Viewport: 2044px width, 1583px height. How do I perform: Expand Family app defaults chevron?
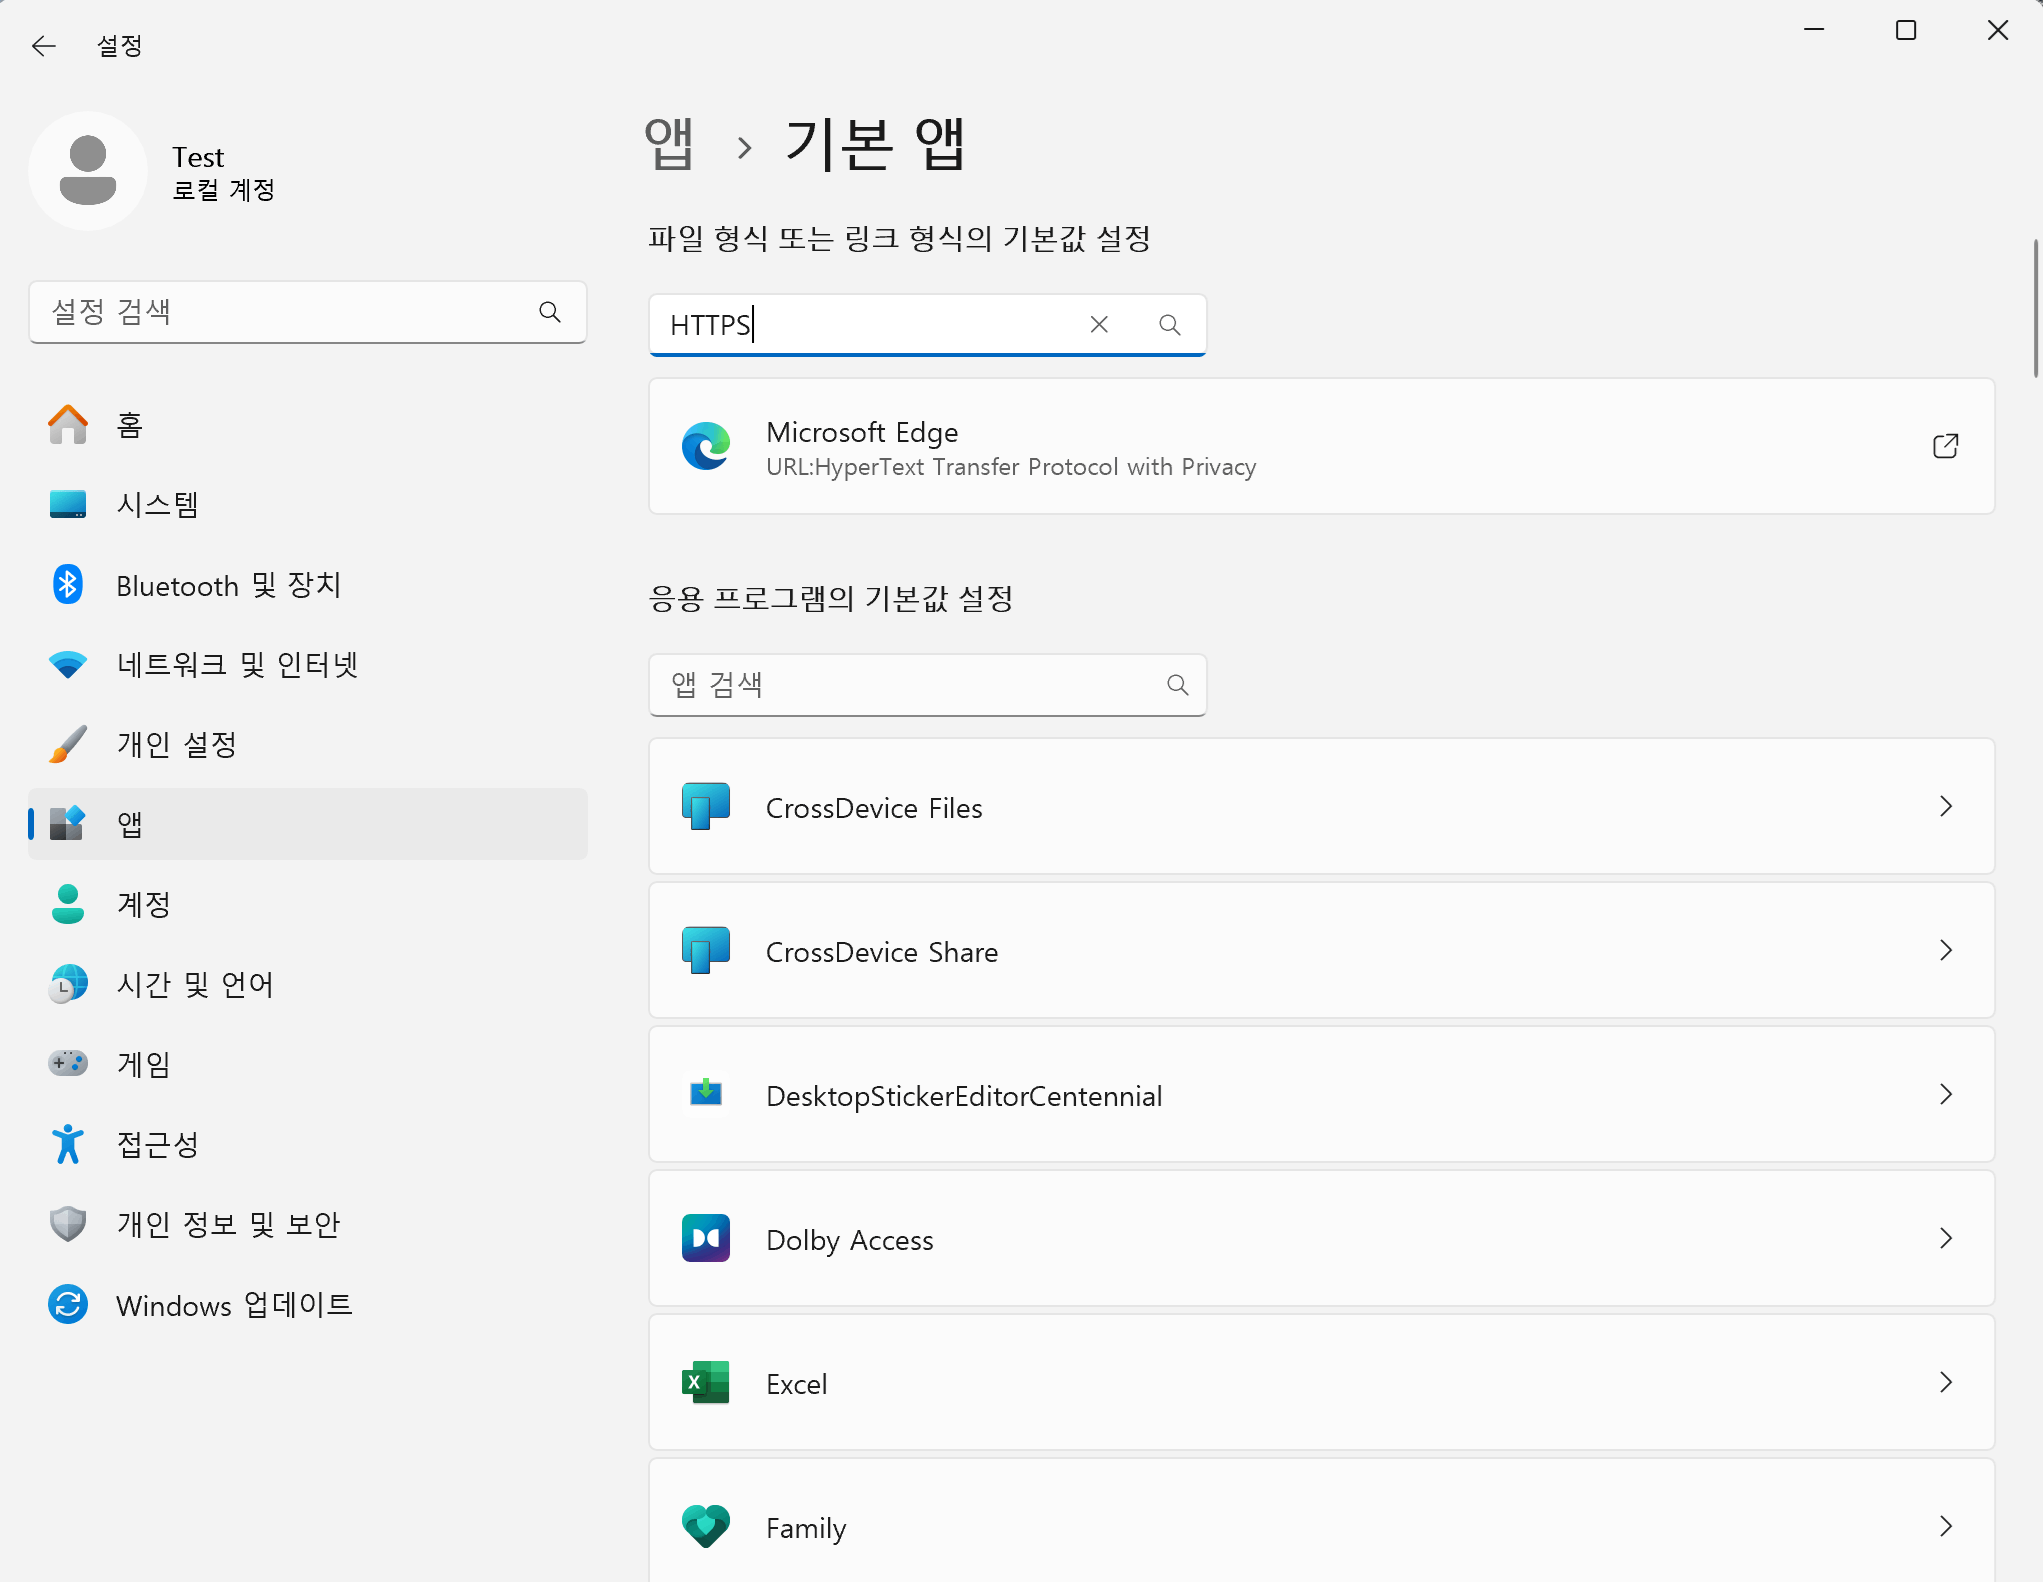1945,1527
